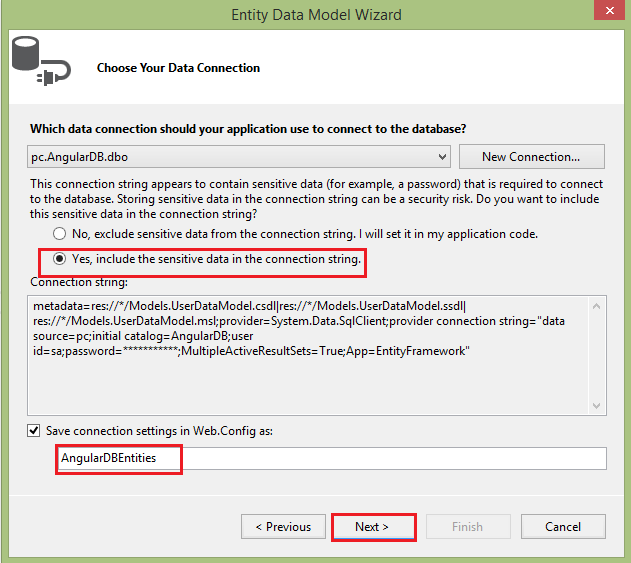Go back with the Previous button
Screen dimensions: 631x563
click(x=283, y=526)
